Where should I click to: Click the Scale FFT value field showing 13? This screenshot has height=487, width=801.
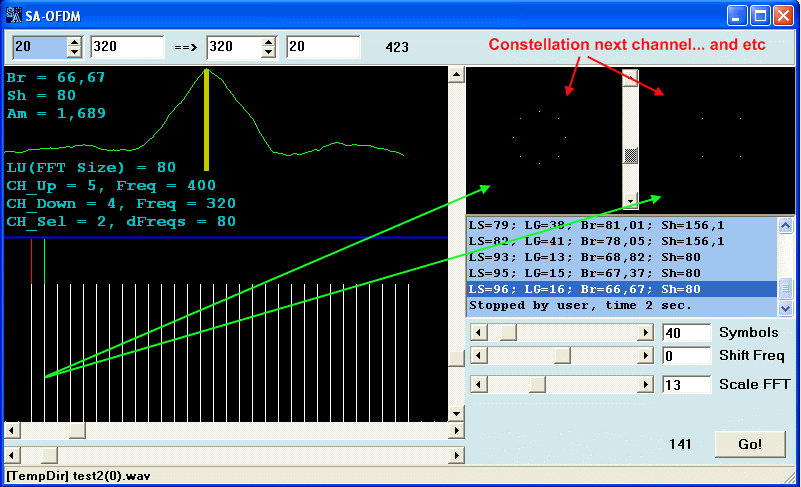[x=686, y=384]
